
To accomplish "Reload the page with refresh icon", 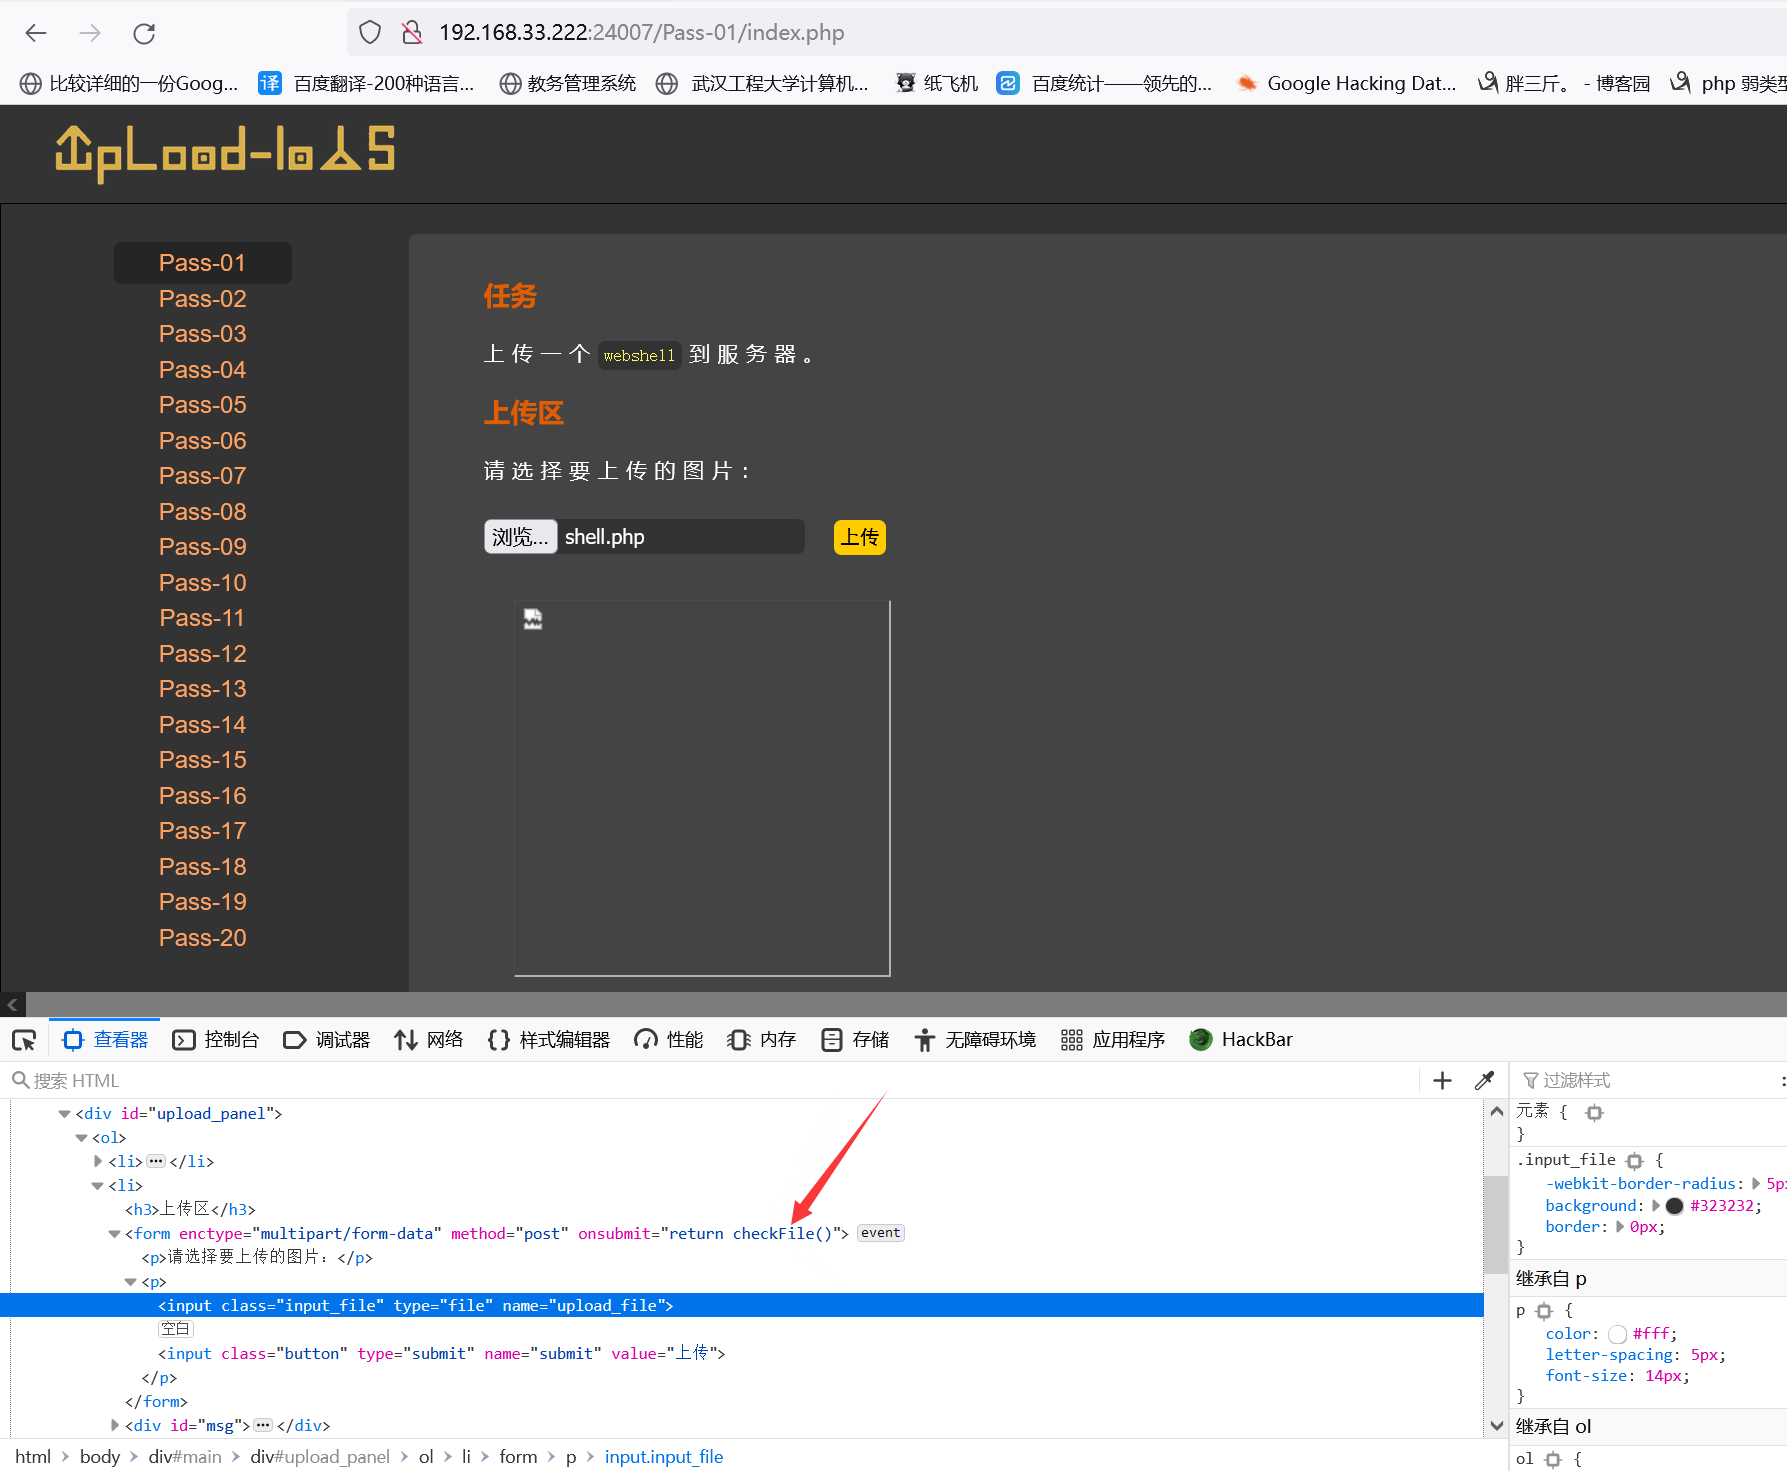I will (x=144, y=33).
